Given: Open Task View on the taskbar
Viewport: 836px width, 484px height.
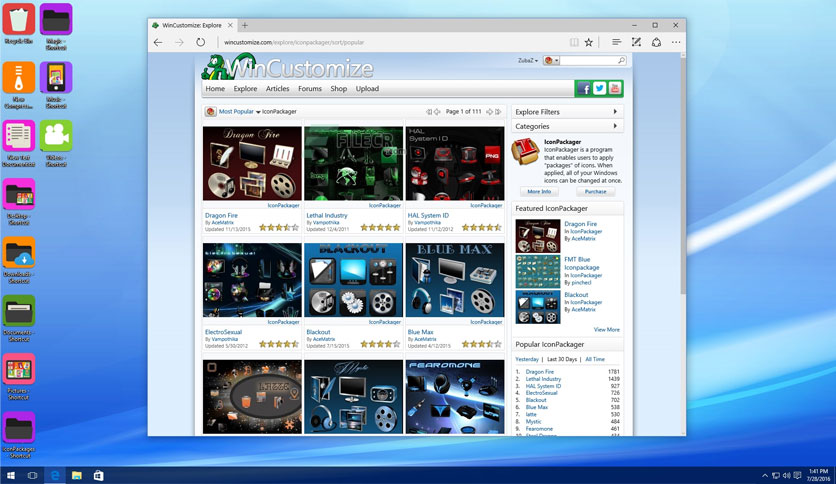Looking at the screenshot, I should (33, 475).
